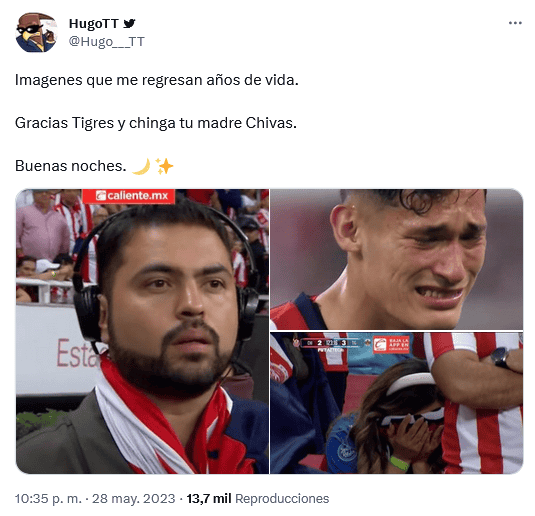535x516 pixels.
Task: Open the HugoTT display name link
Action: [x=93, y=24]
